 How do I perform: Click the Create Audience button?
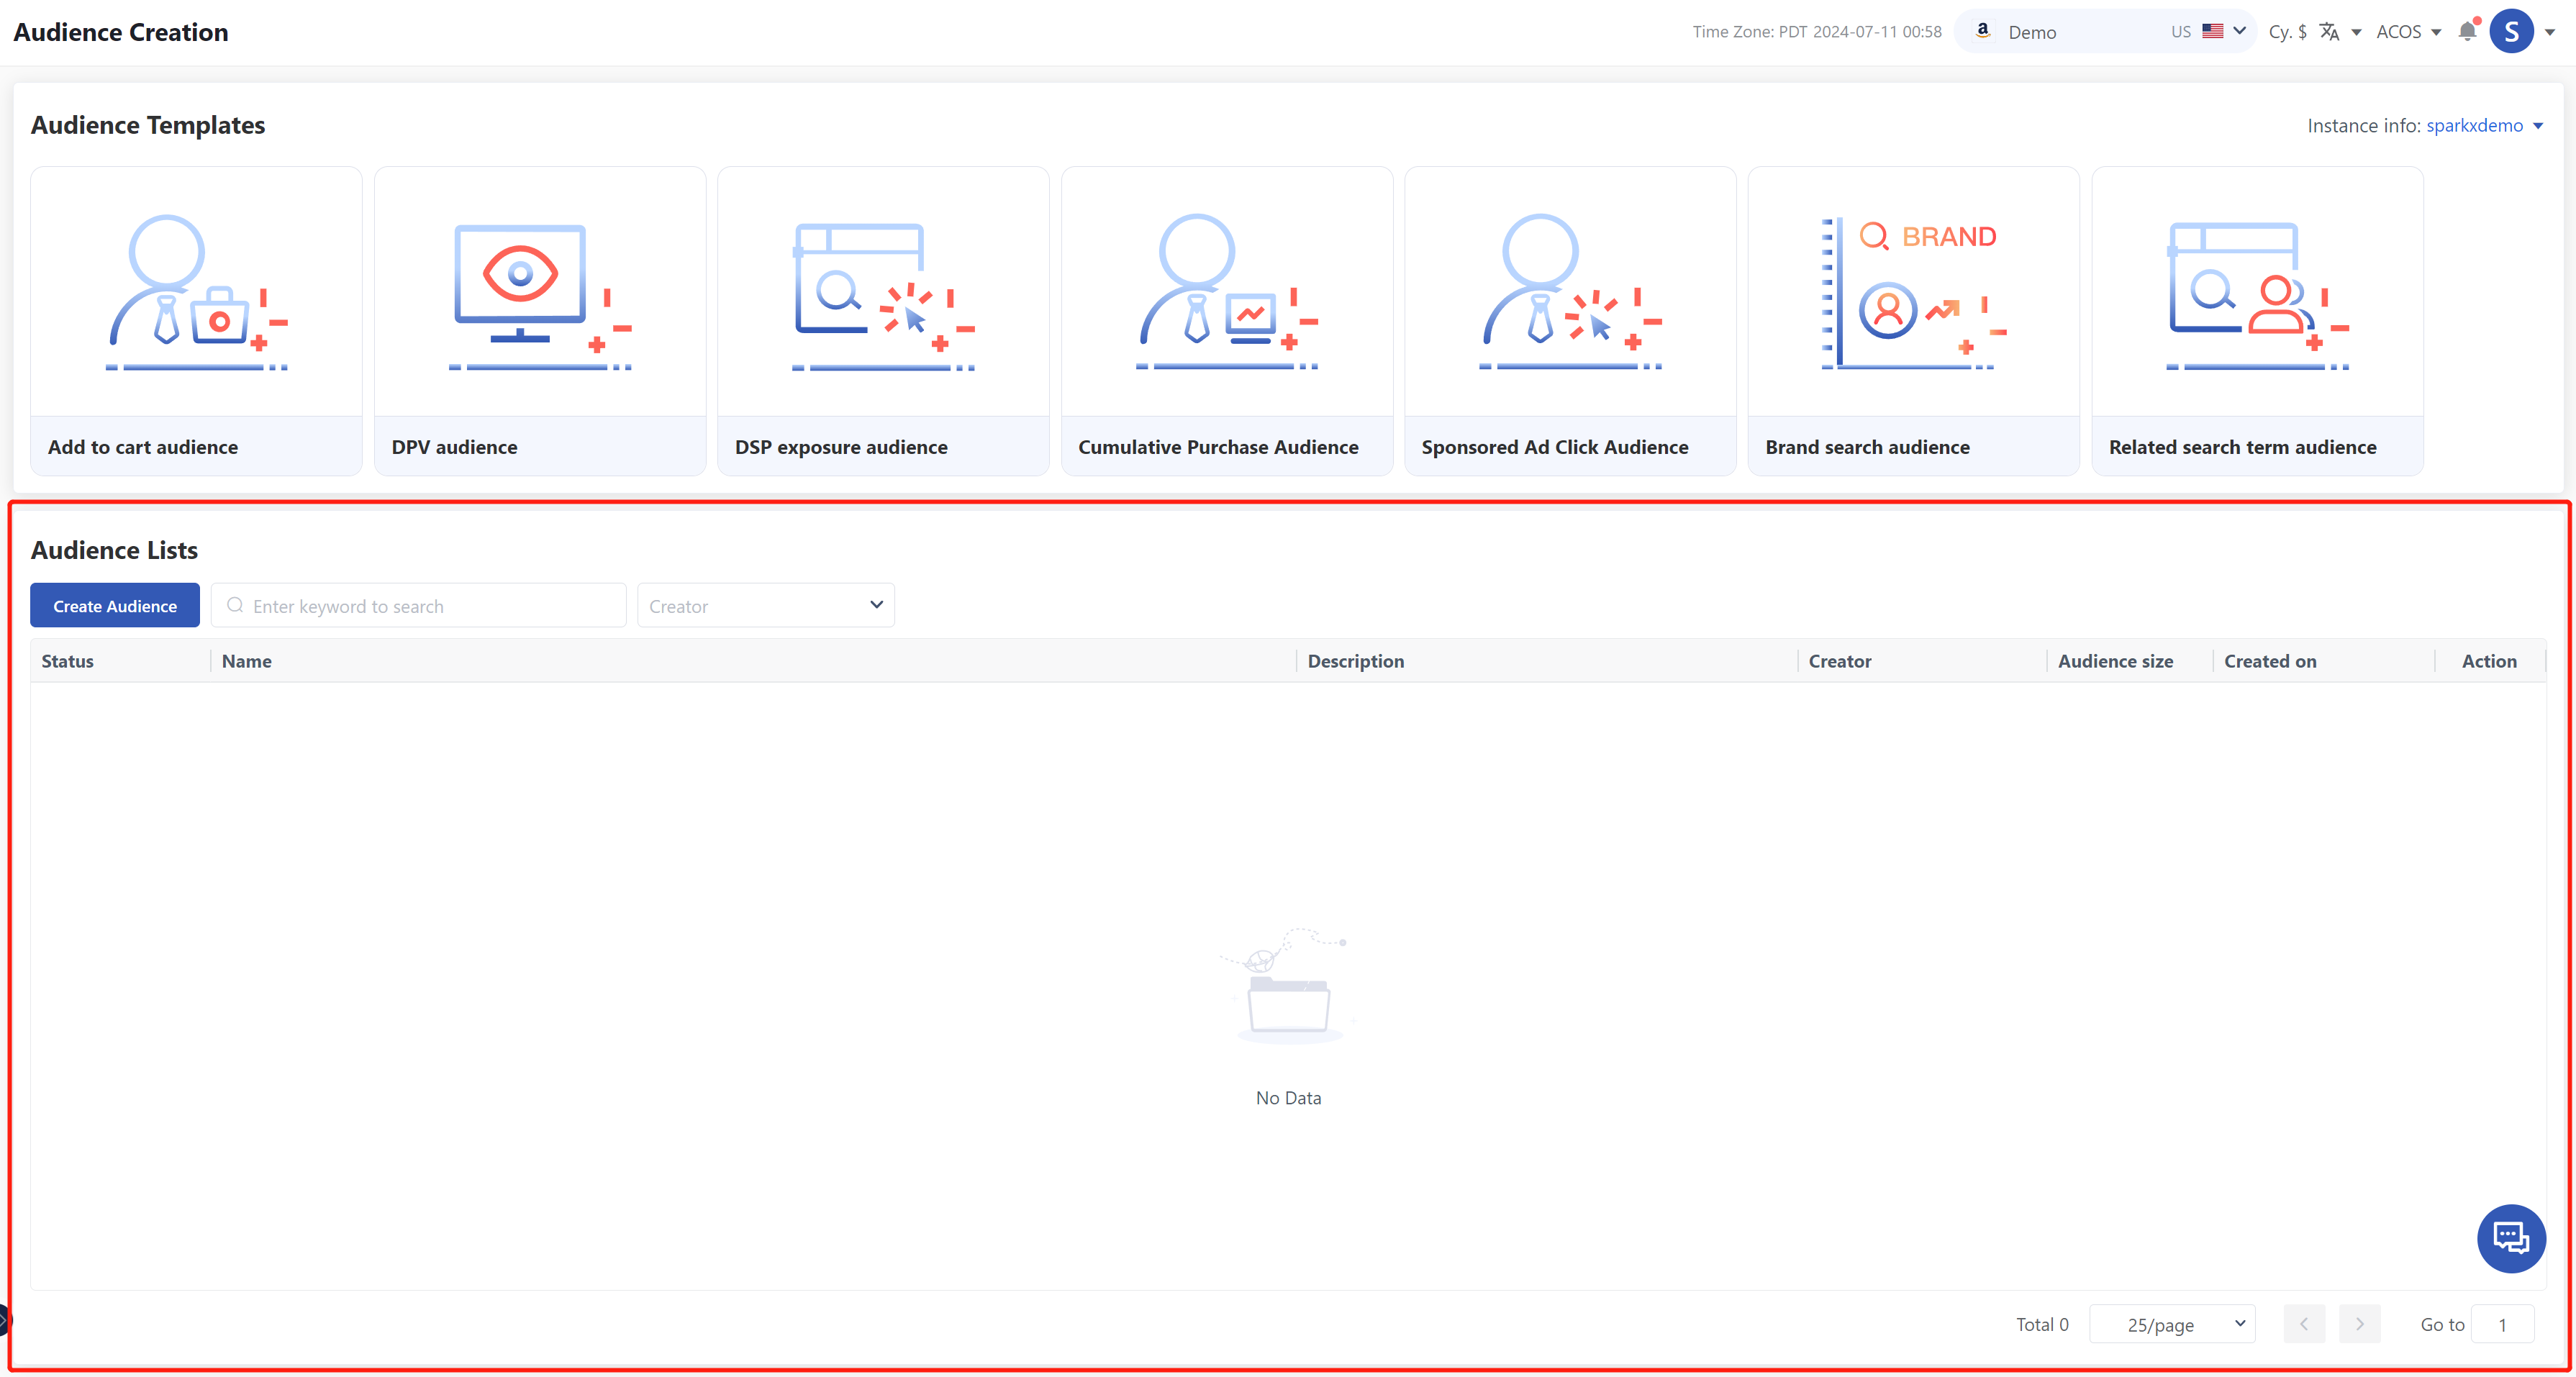[x=115, y=605]
